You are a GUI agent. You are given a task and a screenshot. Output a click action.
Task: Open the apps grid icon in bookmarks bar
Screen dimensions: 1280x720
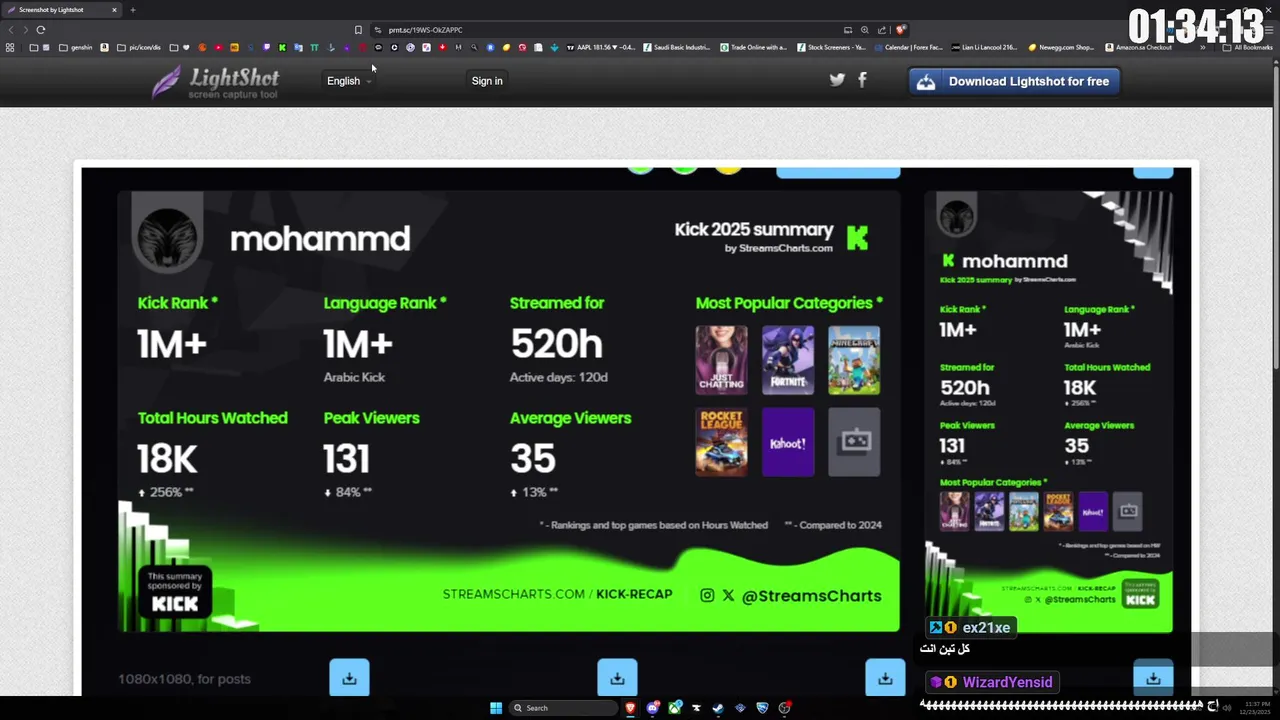(x=10, y=47)
